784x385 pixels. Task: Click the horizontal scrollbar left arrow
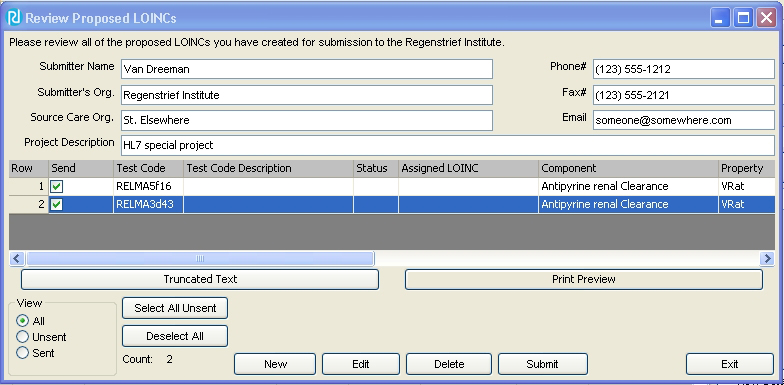(x=16, y=258)
